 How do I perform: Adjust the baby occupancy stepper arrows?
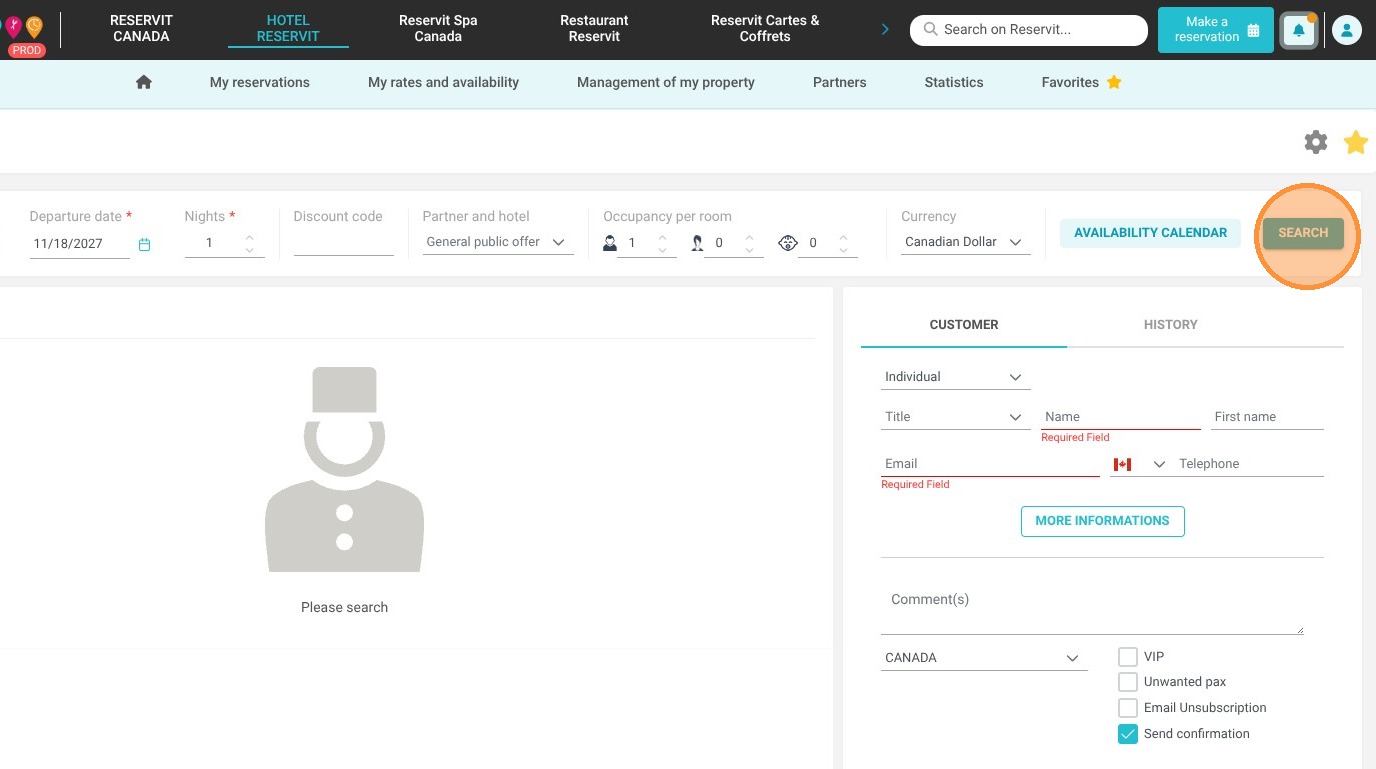click(x=843, y=243)
